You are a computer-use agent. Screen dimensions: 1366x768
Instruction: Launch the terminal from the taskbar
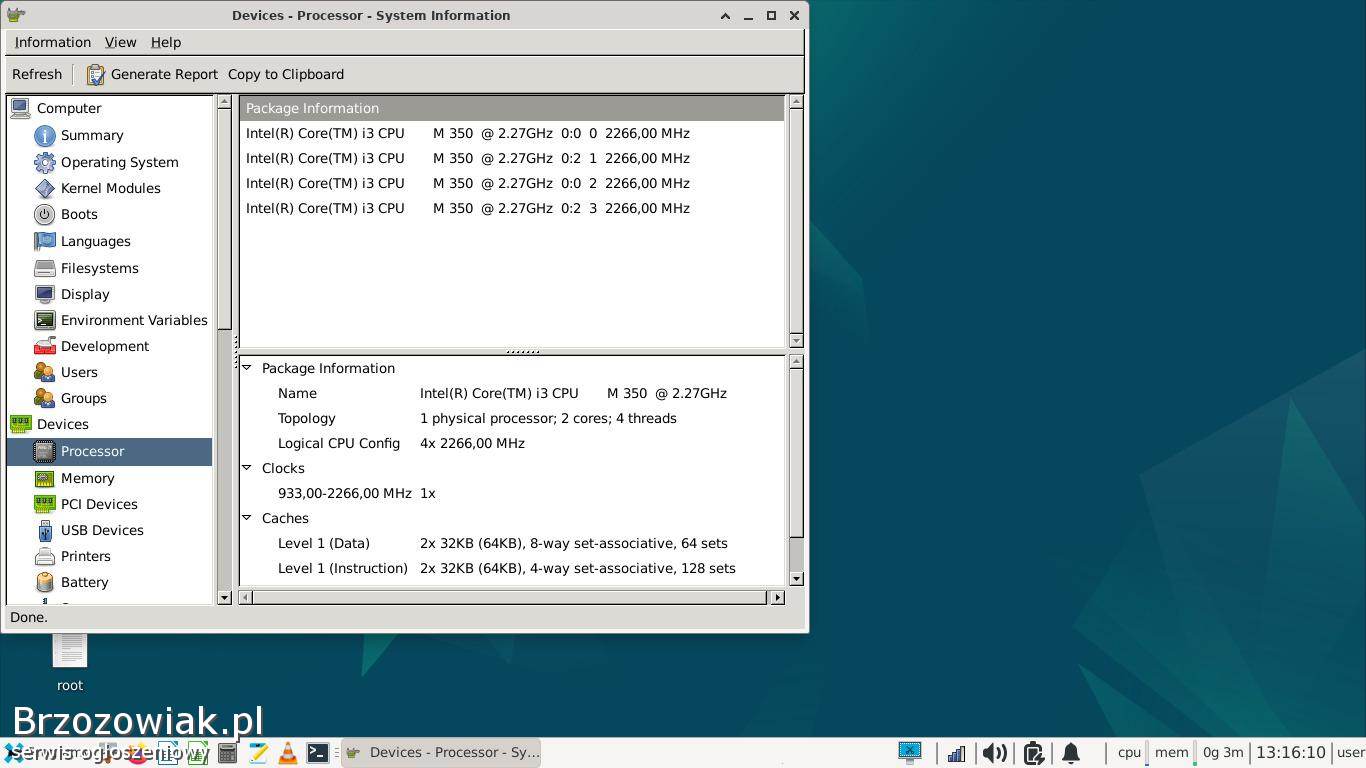click(317, 753)
